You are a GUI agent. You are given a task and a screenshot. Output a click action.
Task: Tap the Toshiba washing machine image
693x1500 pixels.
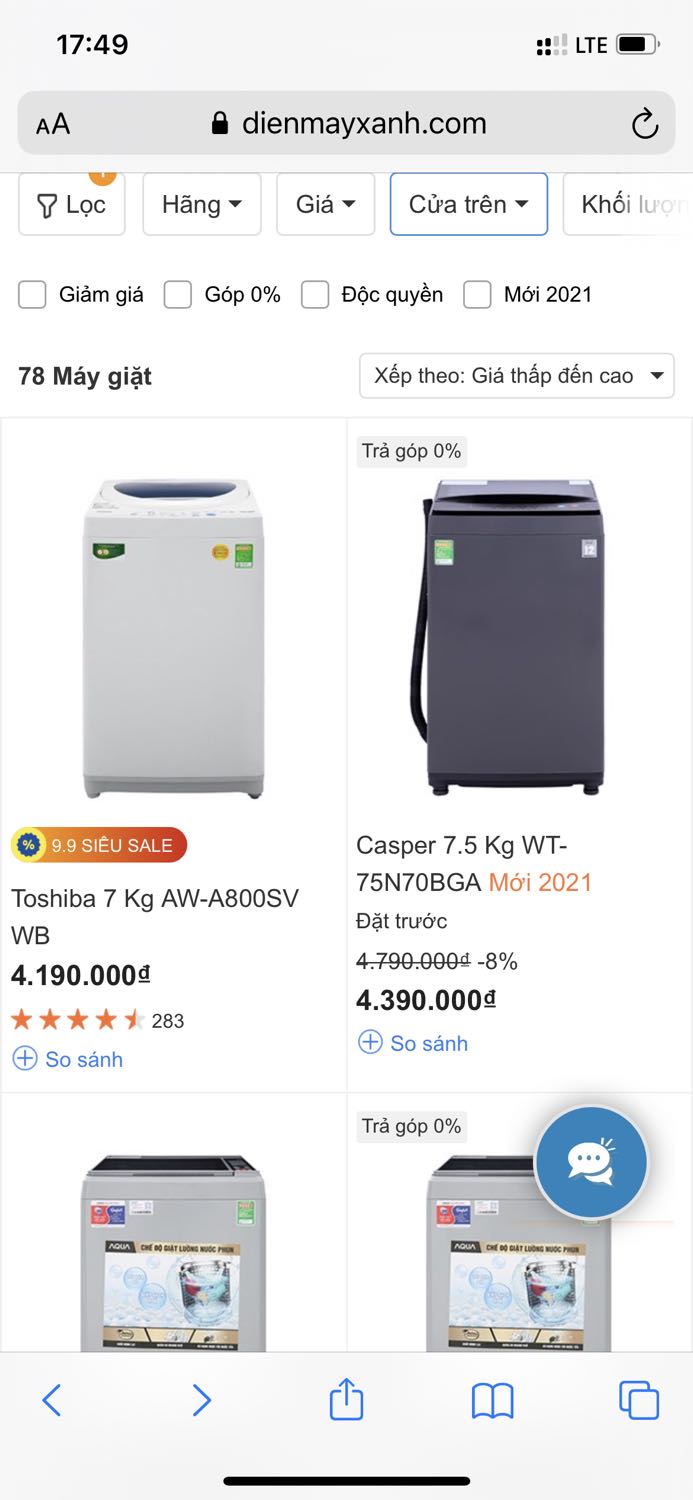[x=174, y=638]
